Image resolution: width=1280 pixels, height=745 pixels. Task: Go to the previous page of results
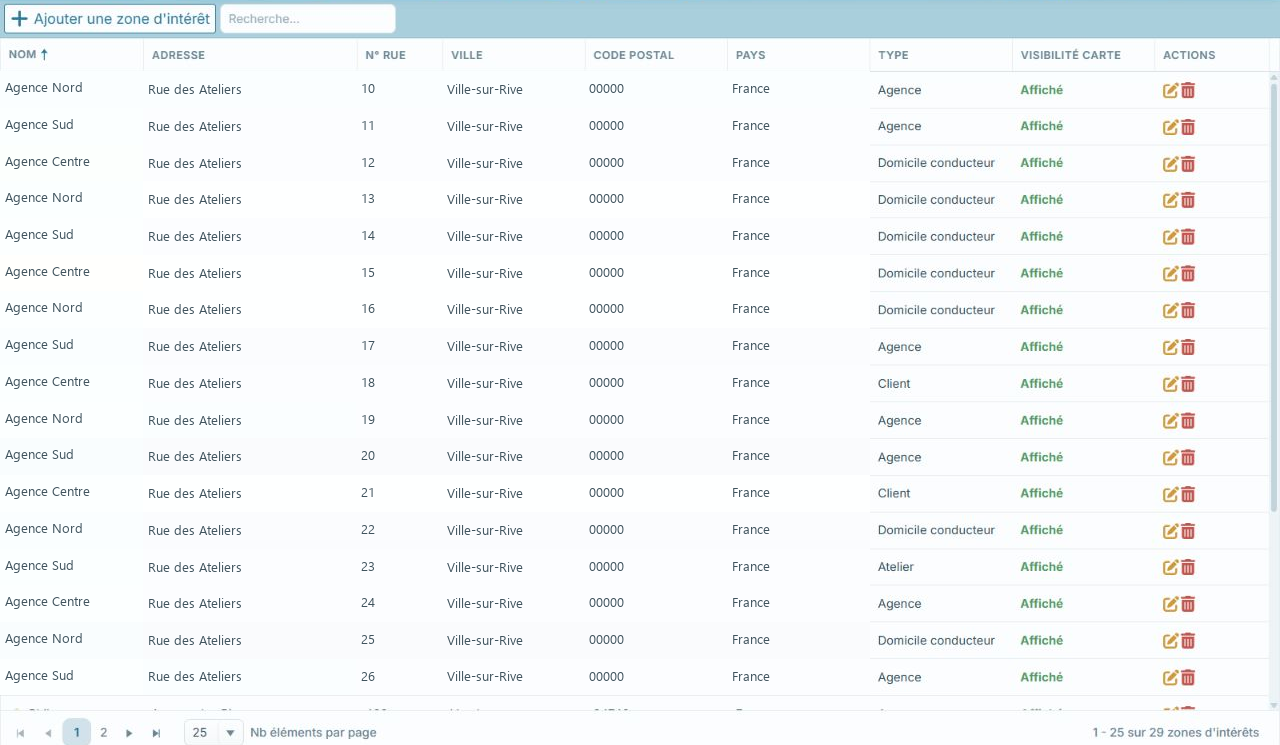tap(48, 733)
